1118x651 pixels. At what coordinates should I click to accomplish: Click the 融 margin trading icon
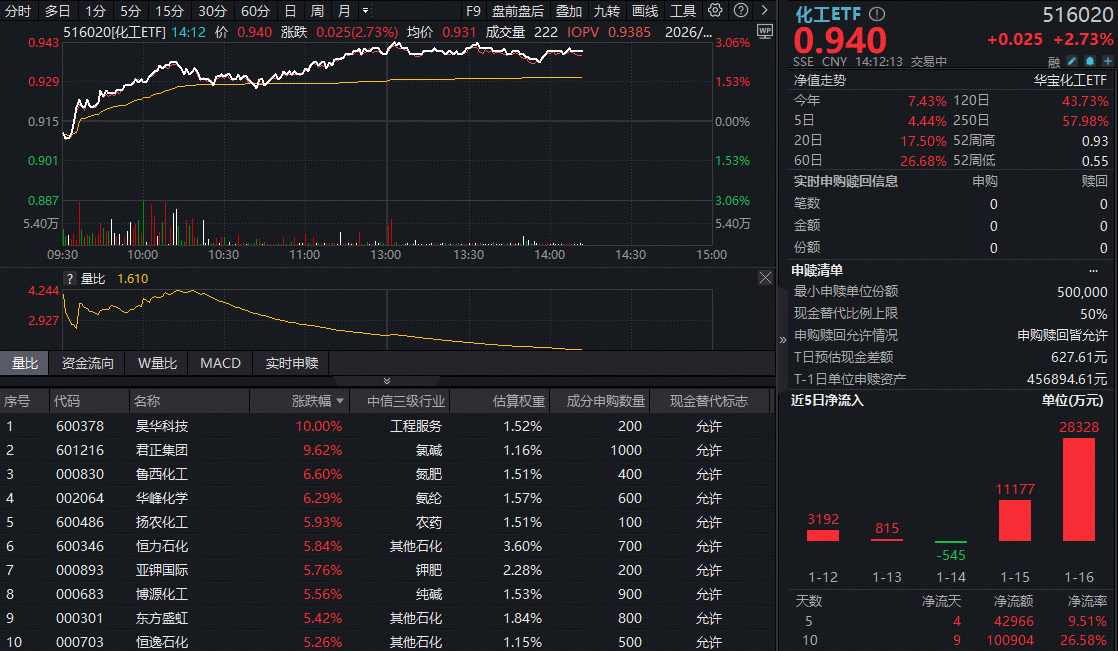point(1052,61)
